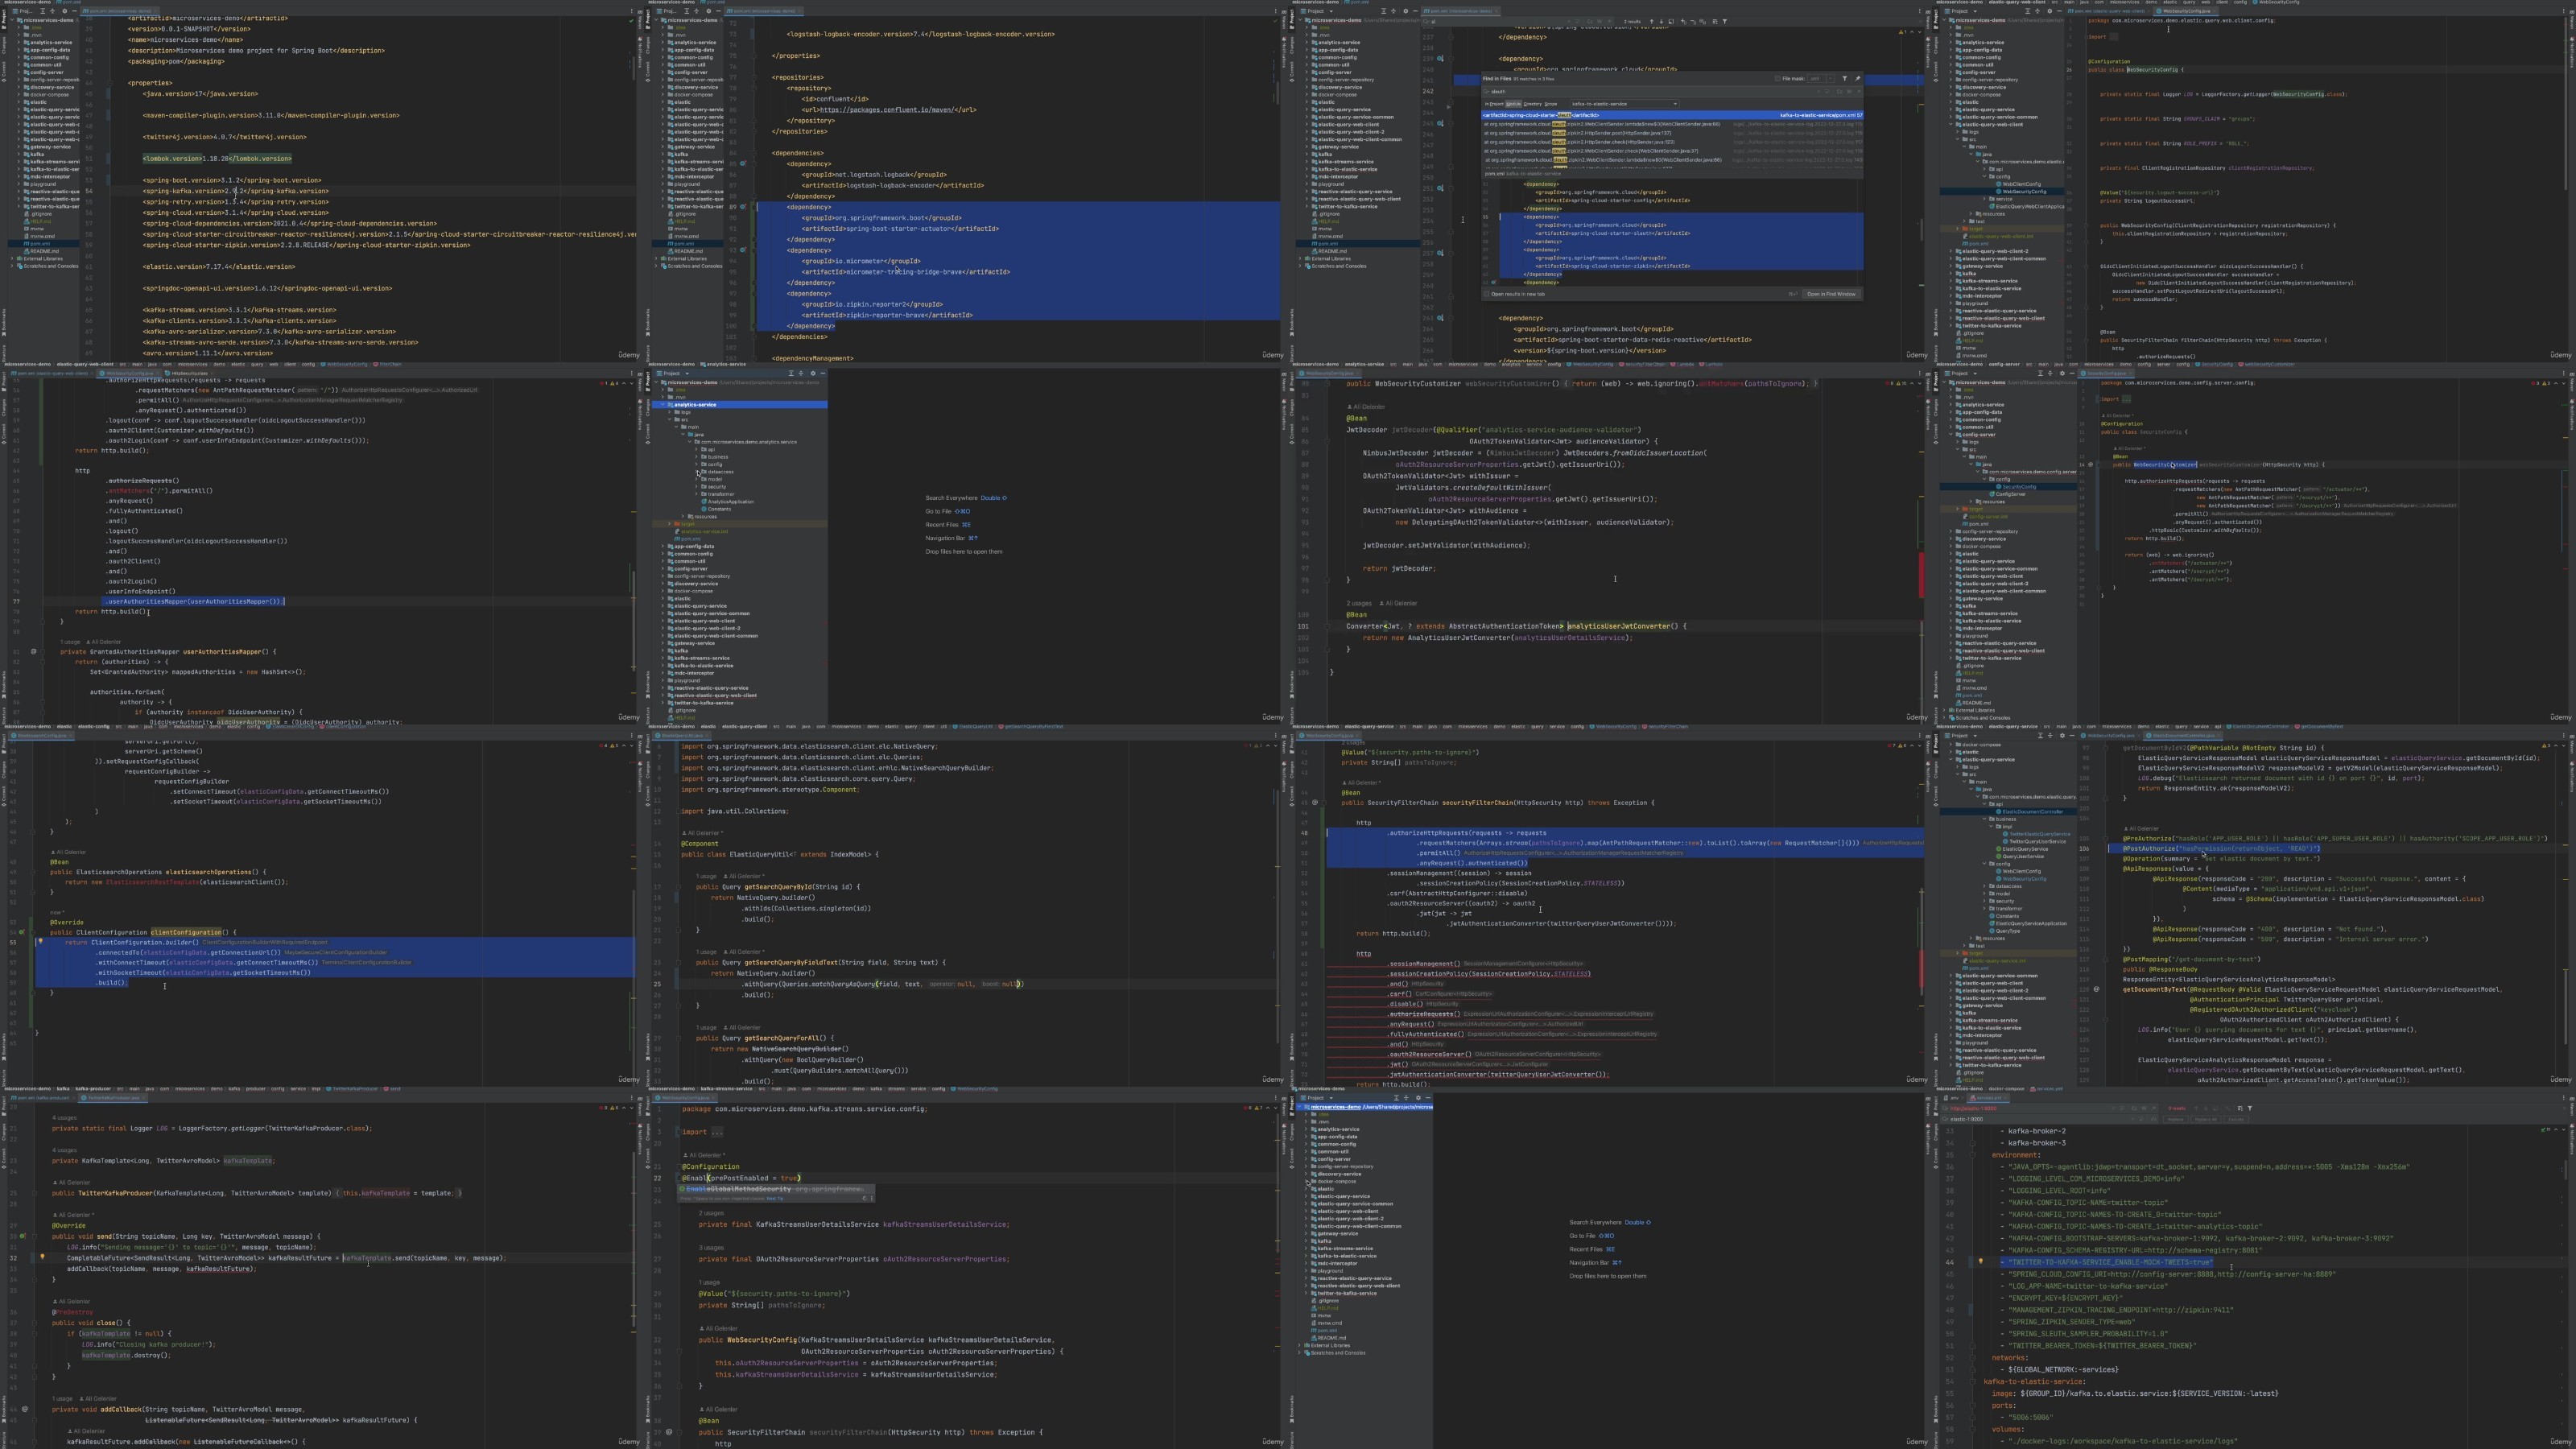This screenshot has width=2576, height=1449.
Task: Click the dependency gutter icon on line 245
Action: [1440, 123]
